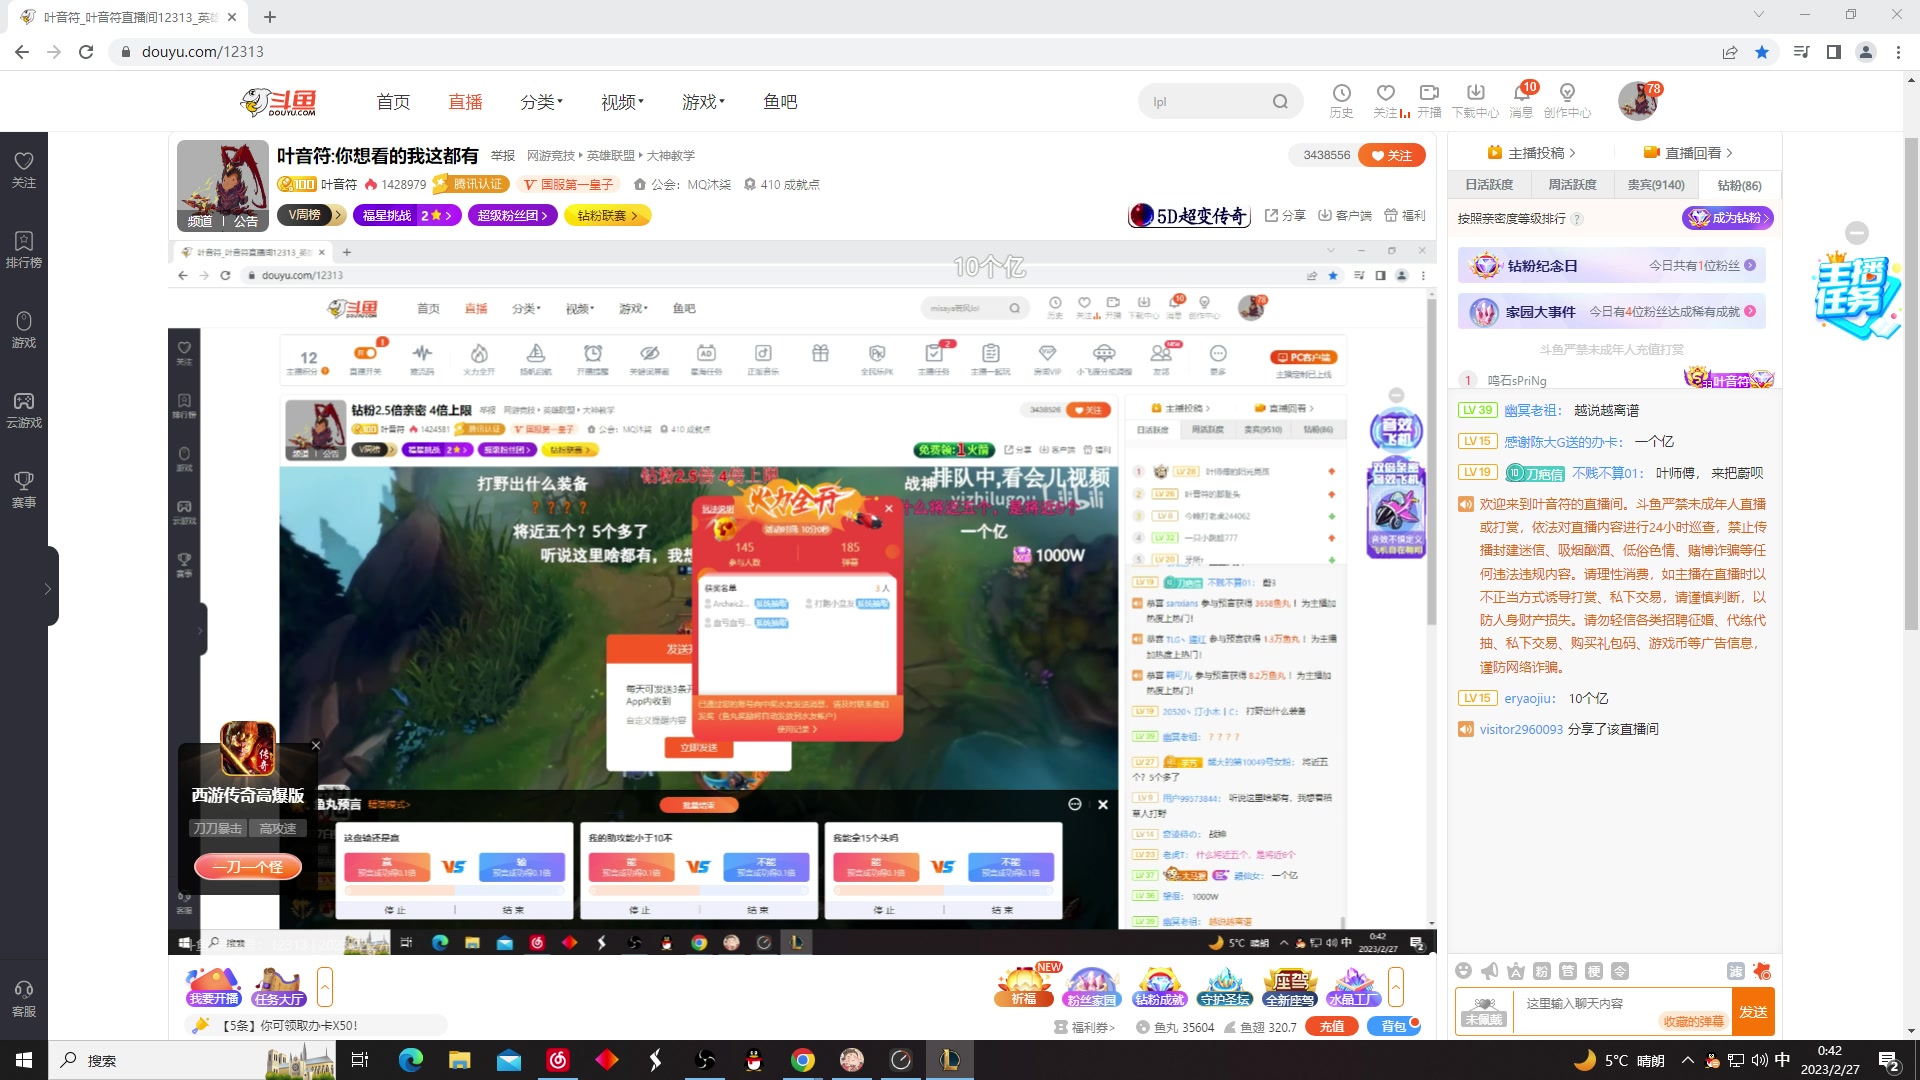The image size is (1920, 1080).
Task: Open the 福星挑战 2★ badge
Action: (407, 215)
